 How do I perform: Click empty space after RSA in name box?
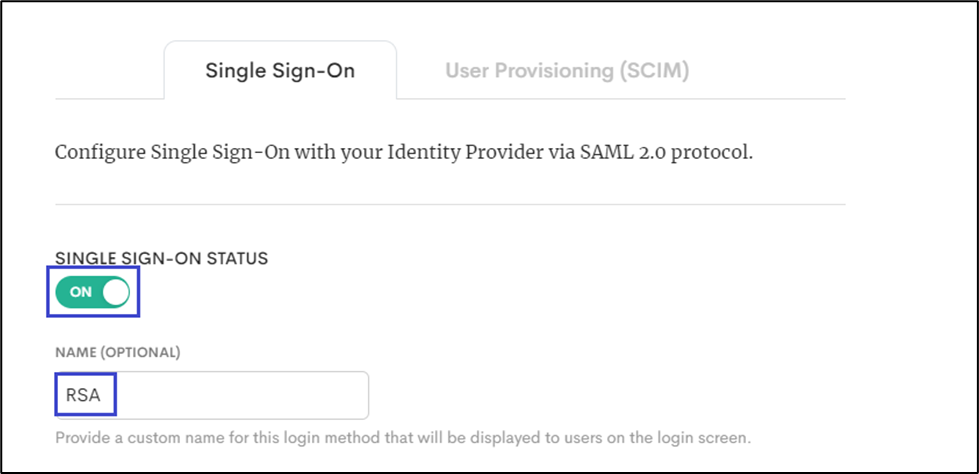click(240, 395)
